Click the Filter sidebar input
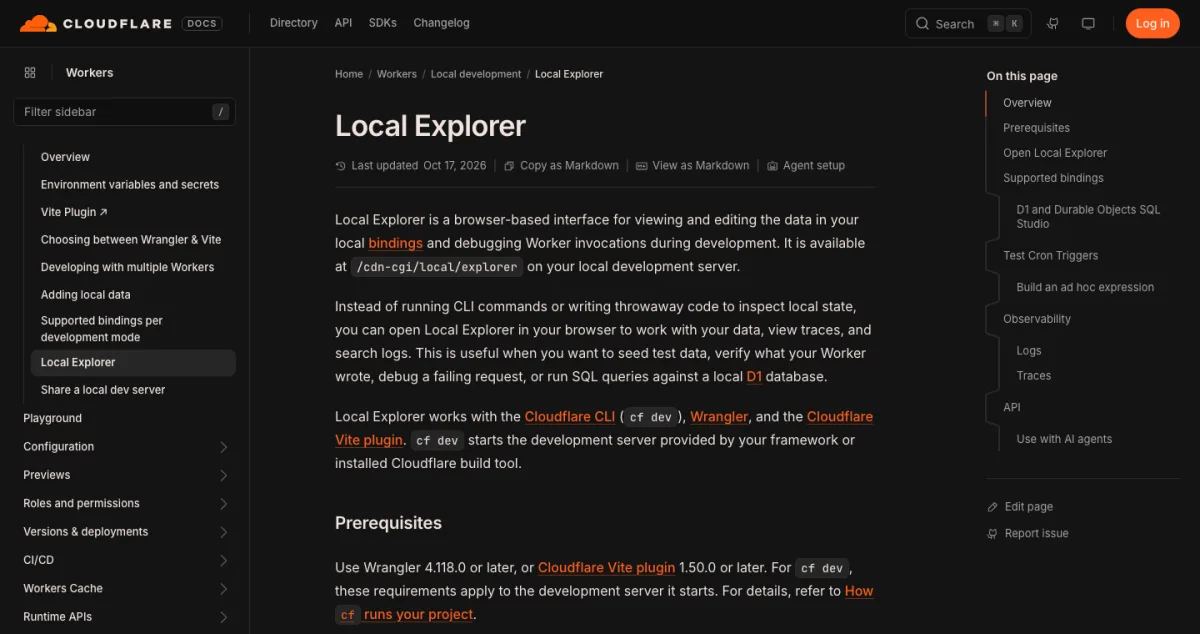This screenshot has width=1200, height=634. (124, 112)
